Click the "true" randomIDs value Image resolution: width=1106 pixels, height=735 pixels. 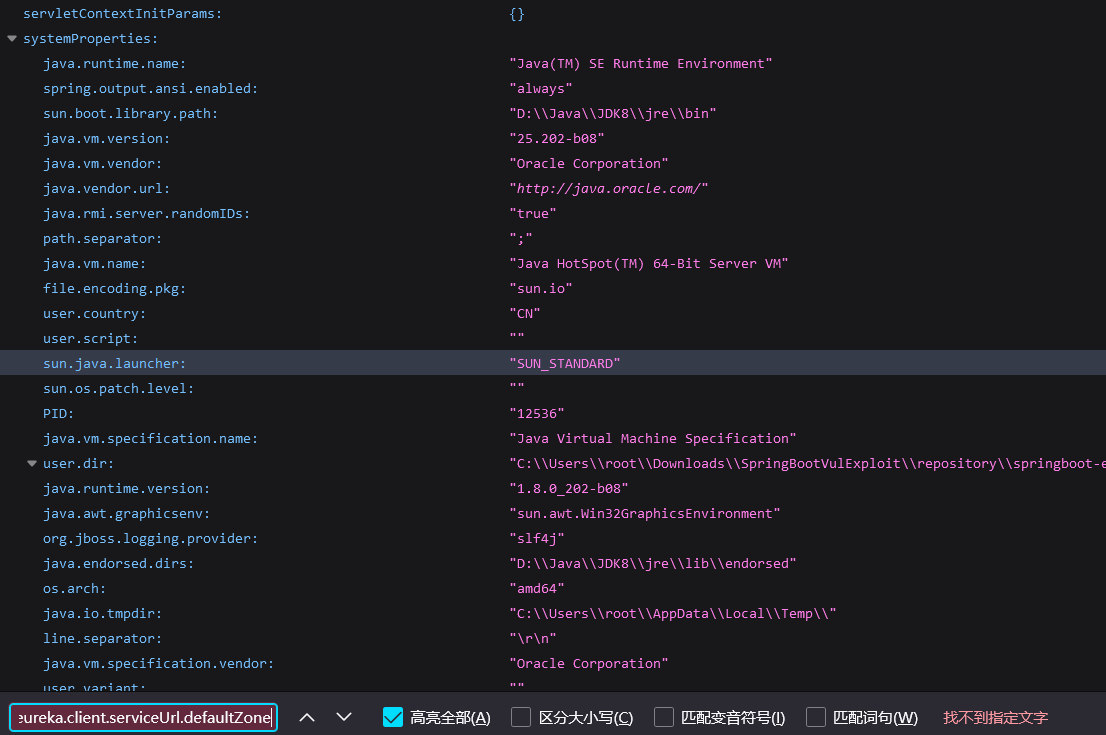[x=533, y=214]
